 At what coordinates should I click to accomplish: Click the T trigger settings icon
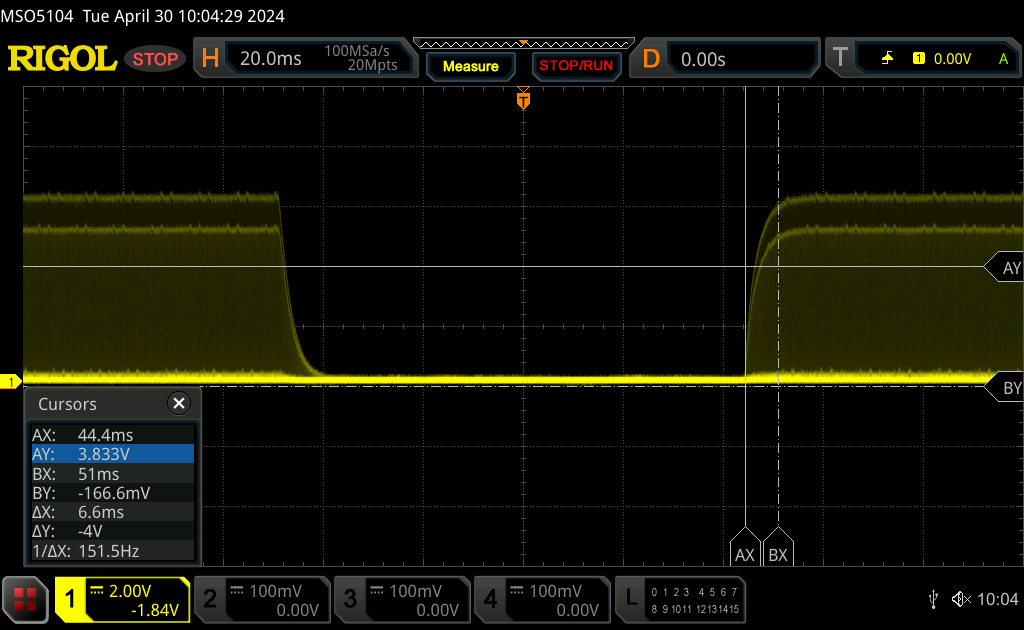pyautogui.click(x=840, y=59)
